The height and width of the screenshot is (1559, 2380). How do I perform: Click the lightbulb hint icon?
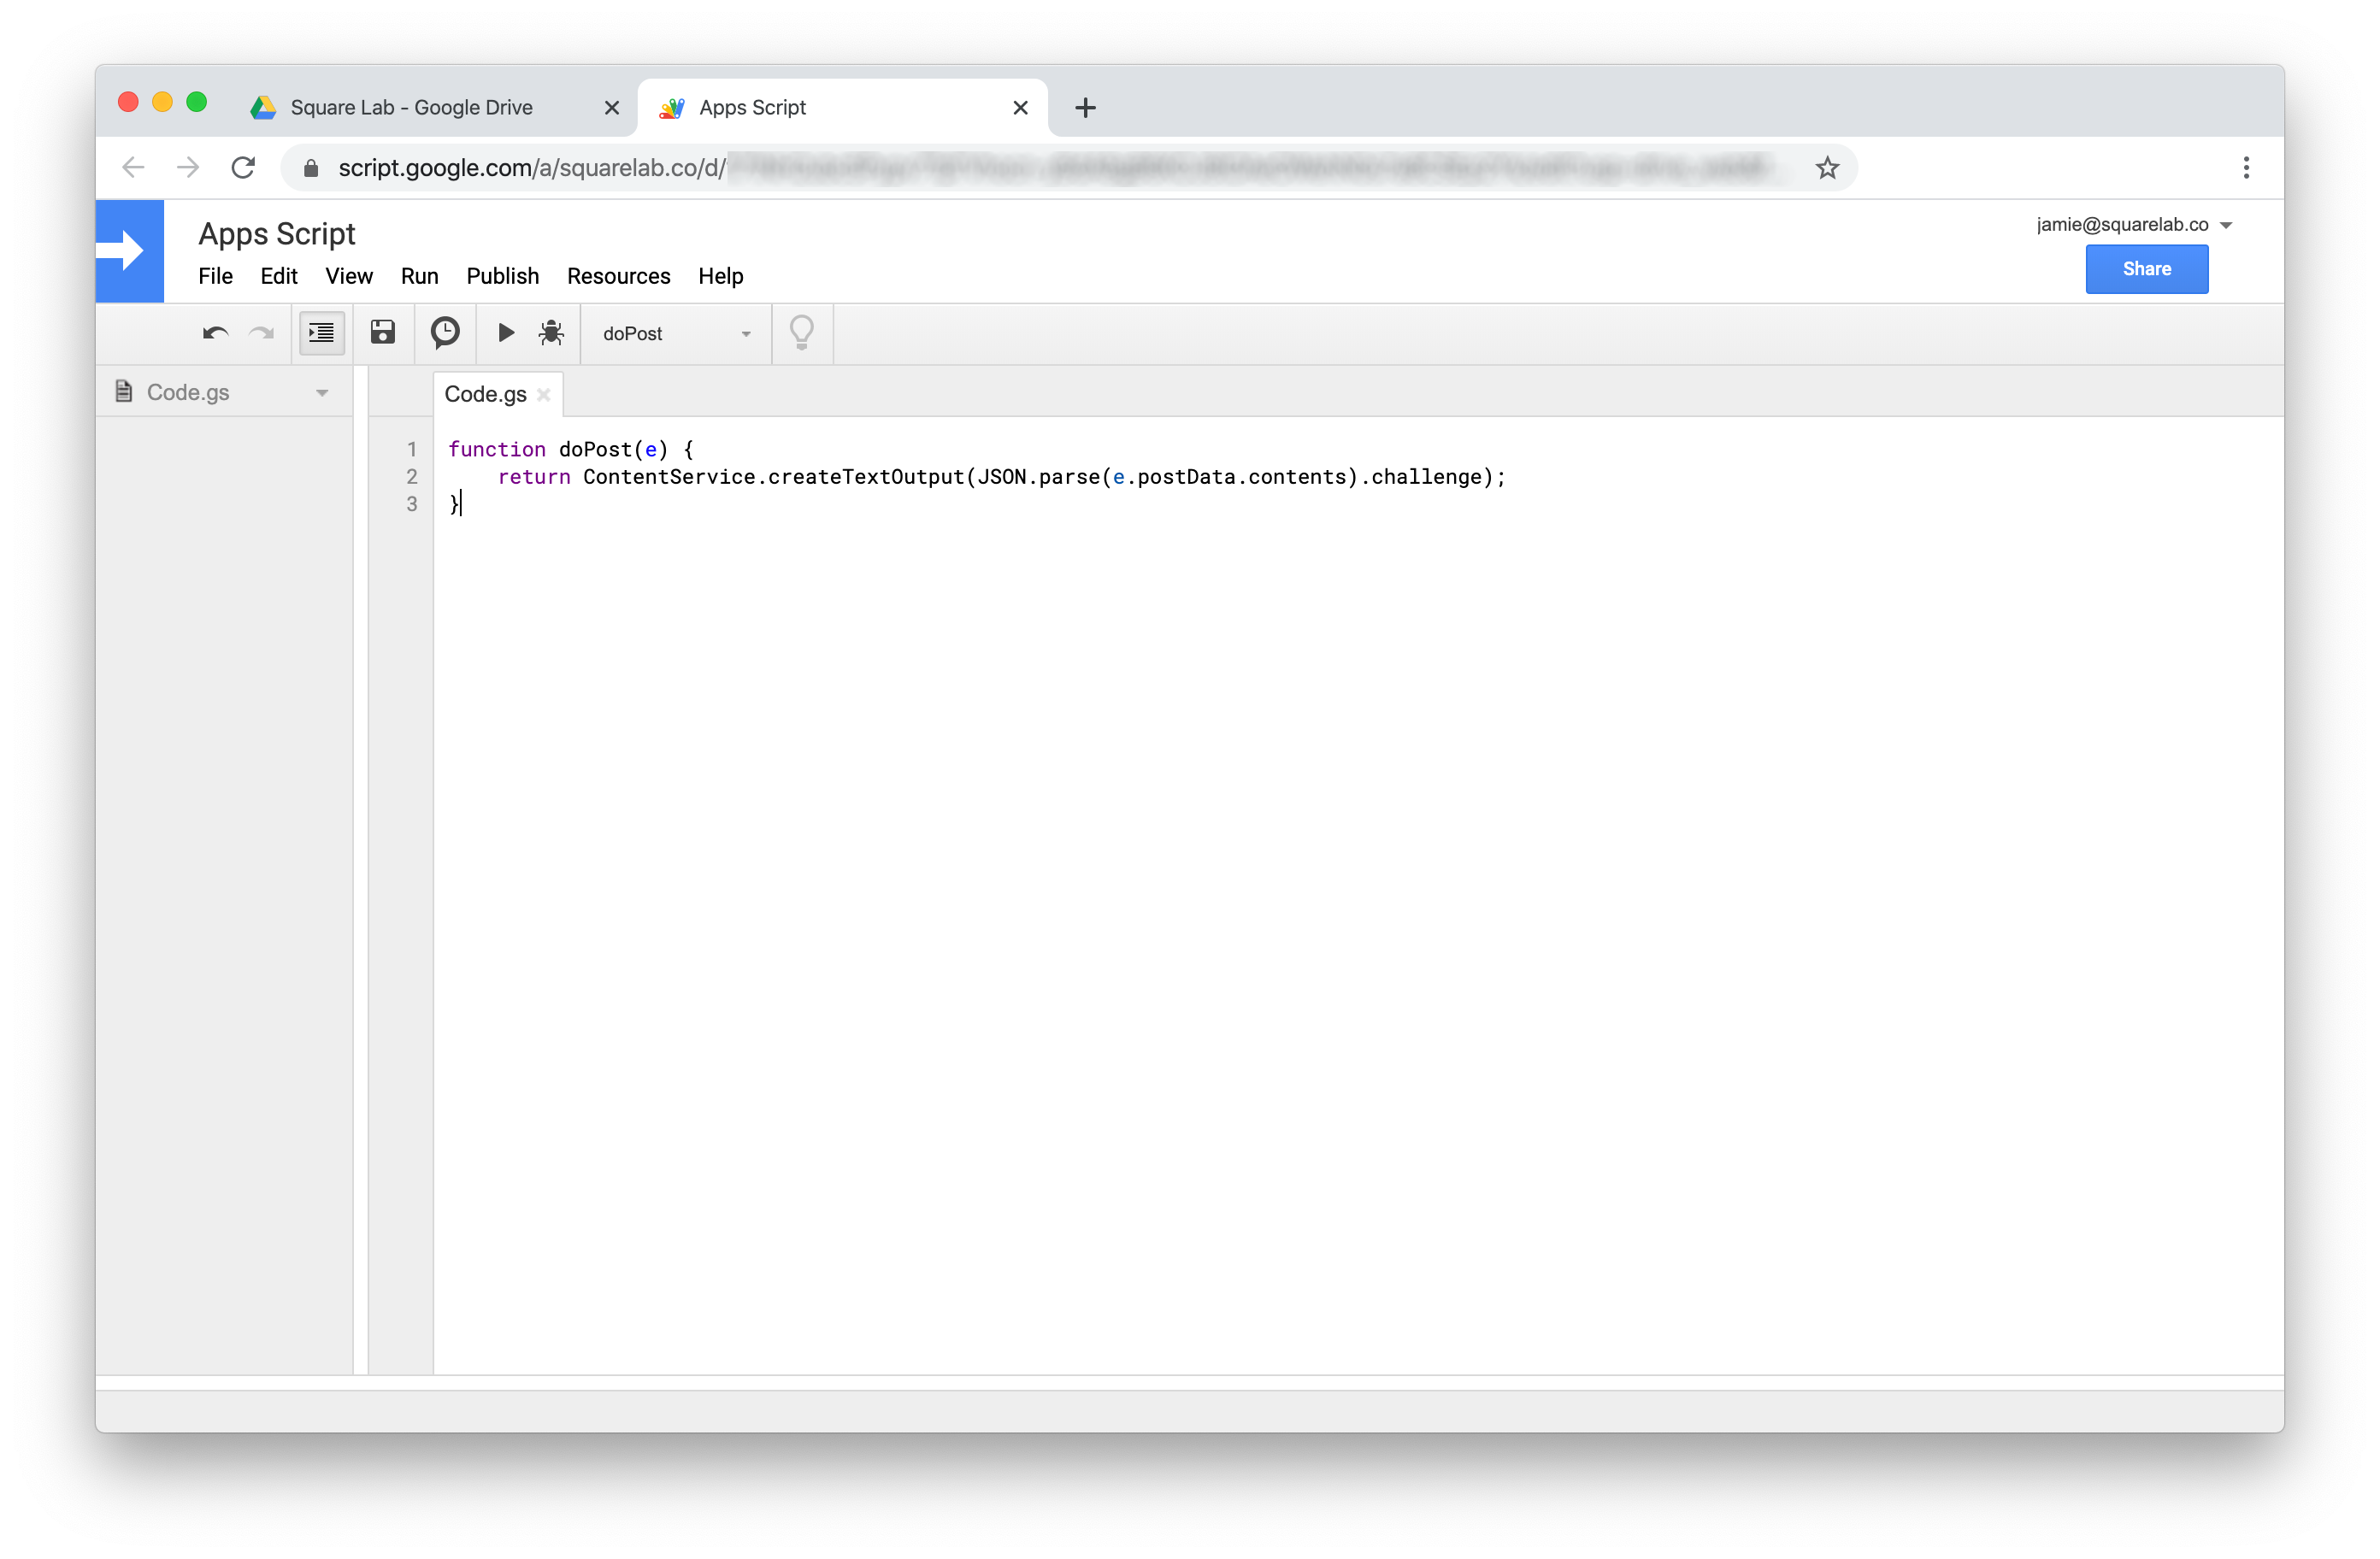pyautogui.click(x=801, y=333)
